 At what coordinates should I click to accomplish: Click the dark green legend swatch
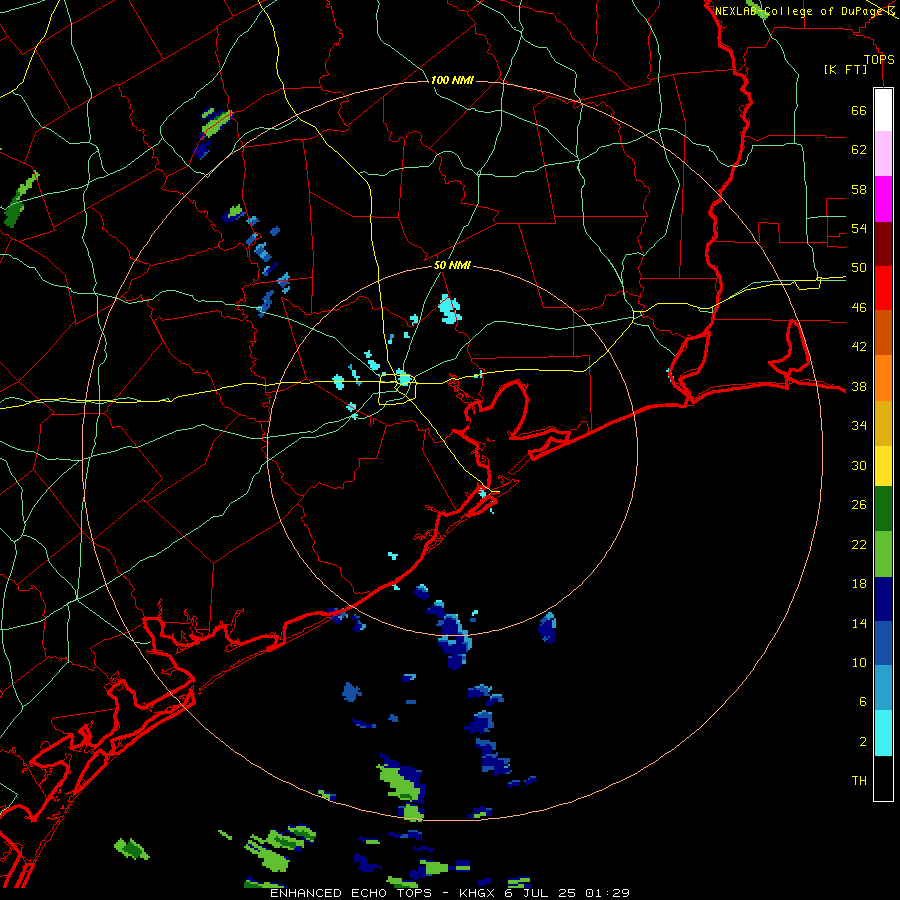(883, 509)
